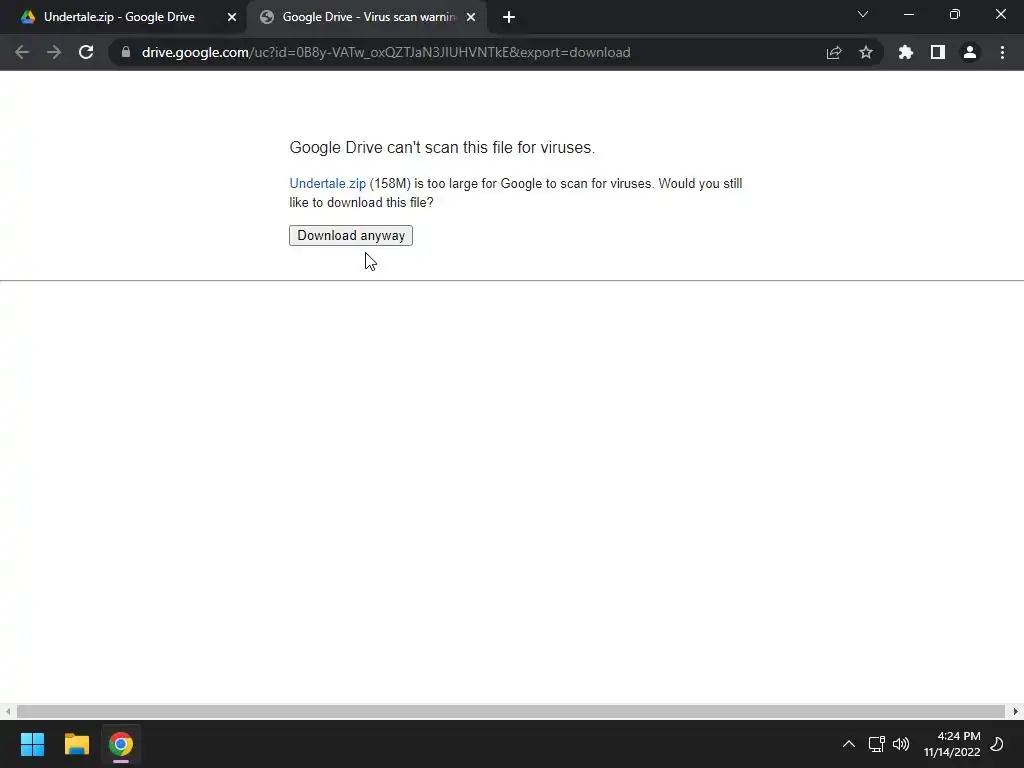The height and width of the screenshot is (768, 1024).
Task: Open File Explorer from the taskbar
Action: (76, 744)
